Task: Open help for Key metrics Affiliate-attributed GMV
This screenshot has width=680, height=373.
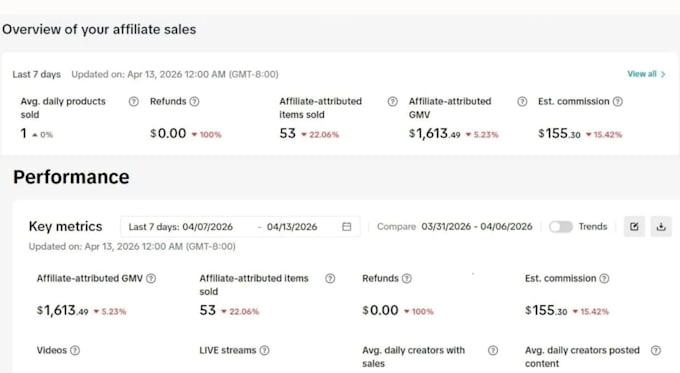Action: point(151,278)
